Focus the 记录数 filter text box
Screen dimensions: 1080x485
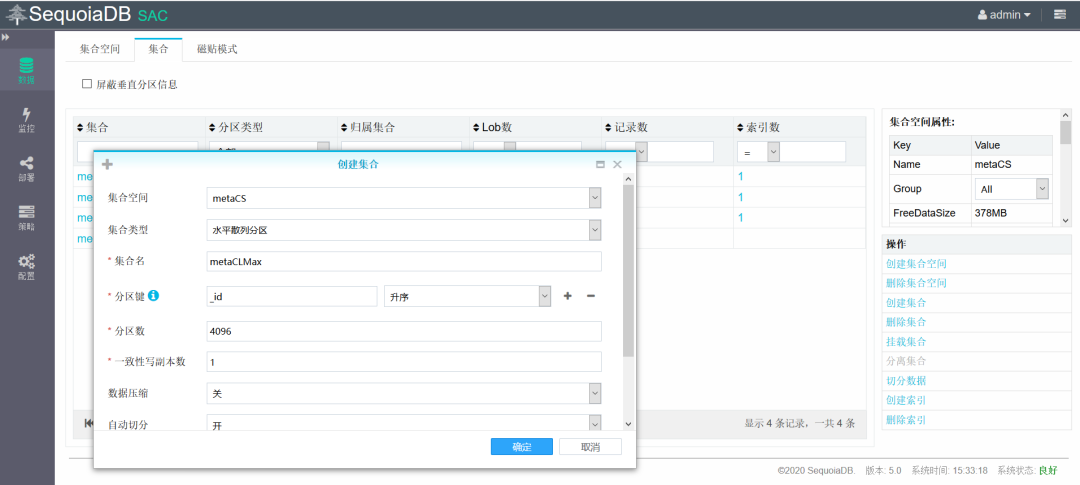click(681, 152)
